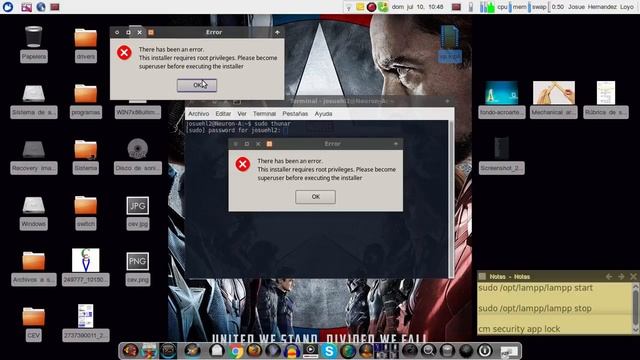Viewport: 640px width, 360px height.
Task: Launch Skype from the dock
Action: (x=329, y=351)
